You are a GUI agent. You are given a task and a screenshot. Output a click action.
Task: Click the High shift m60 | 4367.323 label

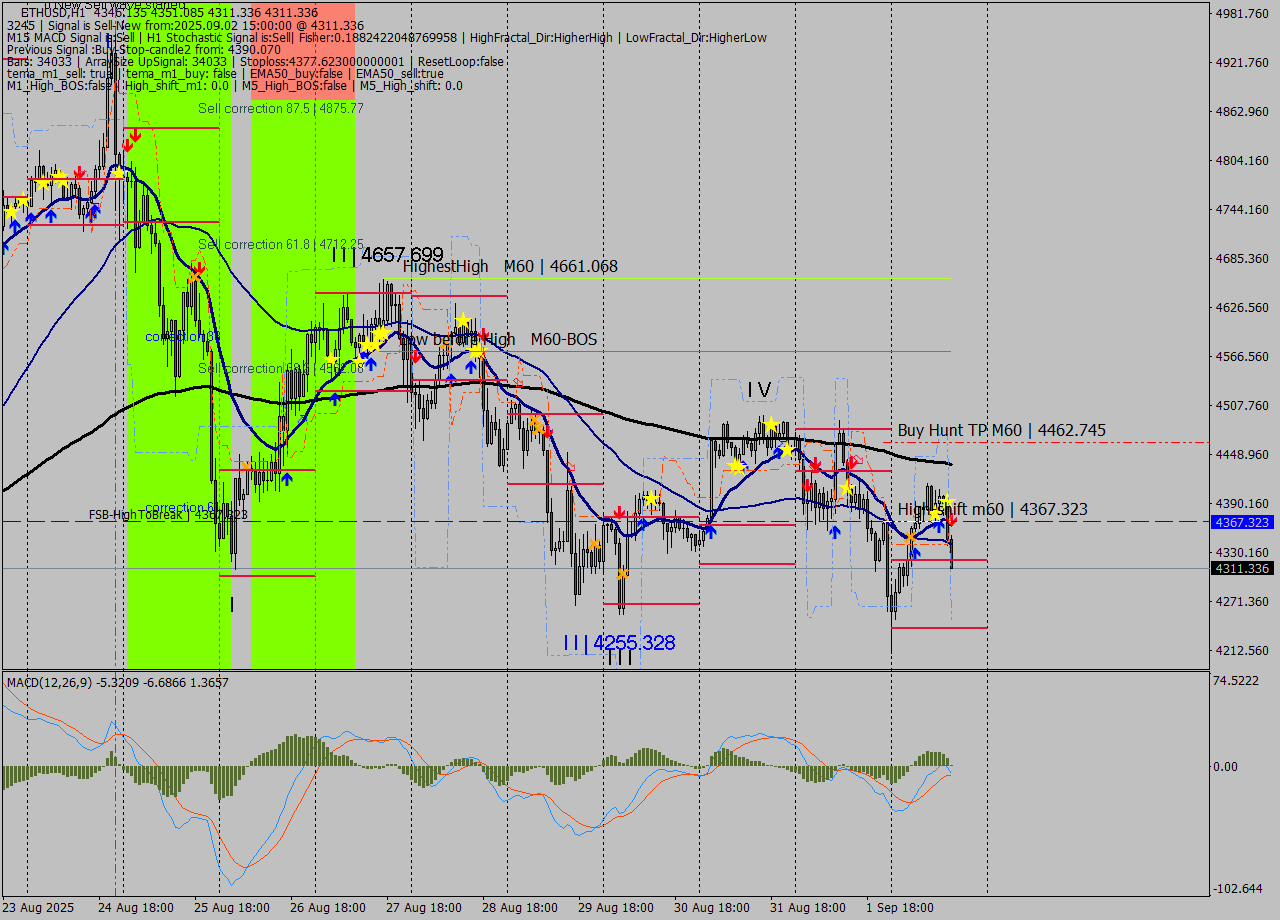point(992,509)
